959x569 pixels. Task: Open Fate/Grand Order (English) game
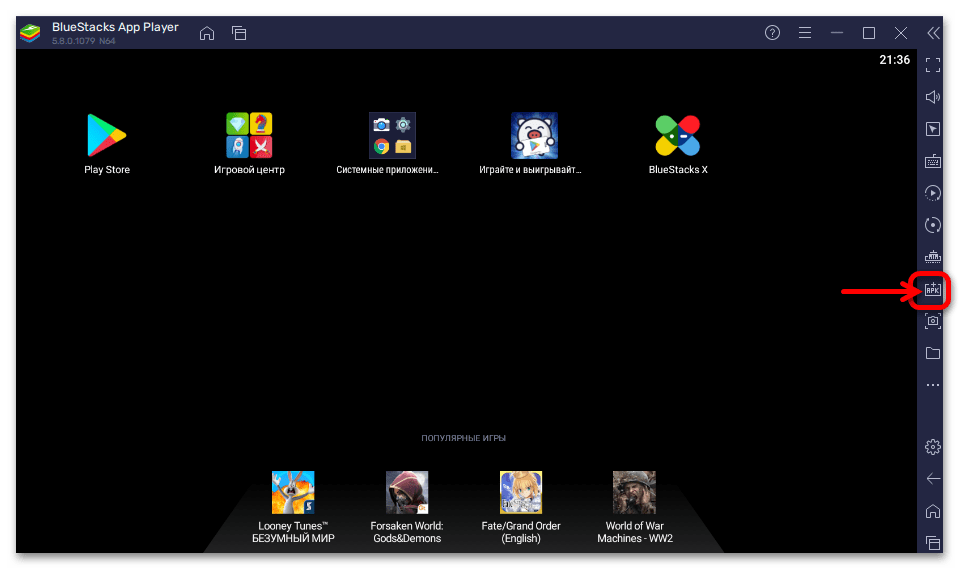520,492
